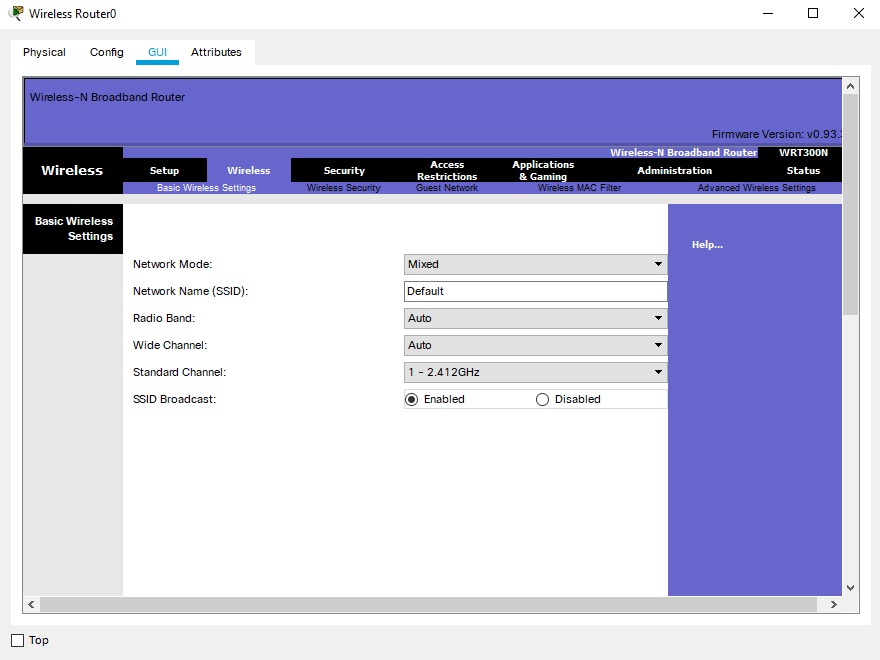Viewport: 880px width, 660px height.
Task: Click the vertical scrollbar thumb
Action: point(850,204)
